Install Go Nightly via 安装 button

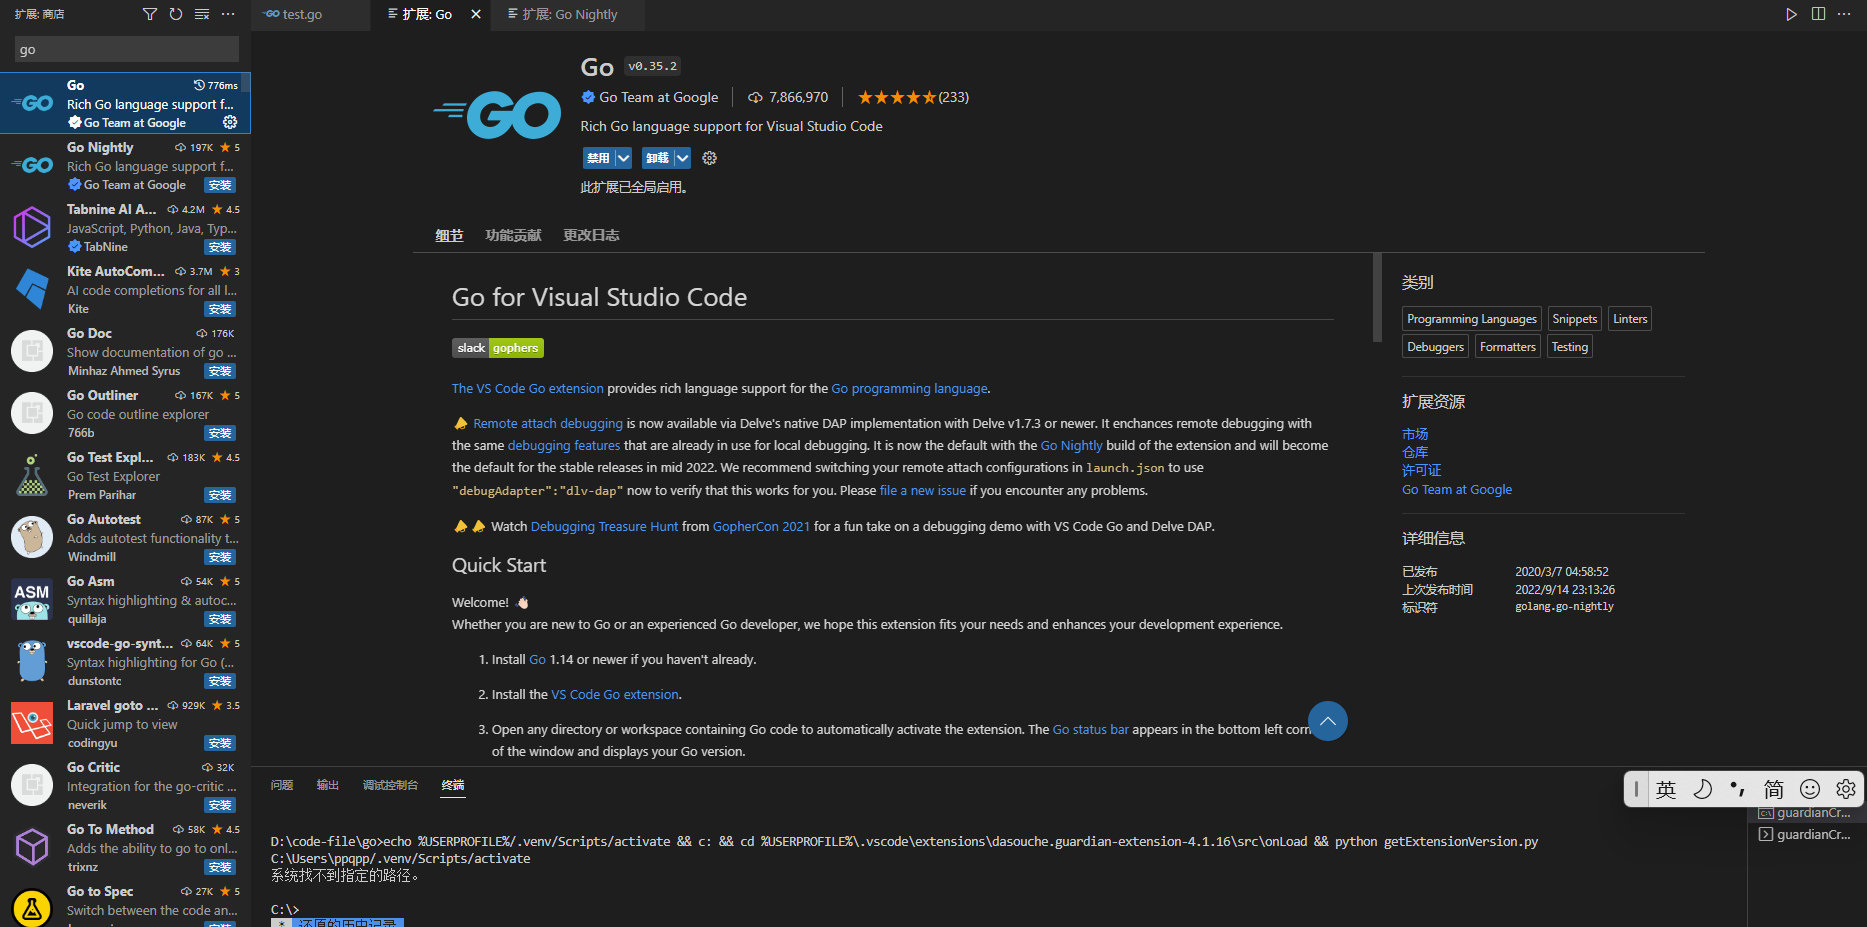(220, 185)
